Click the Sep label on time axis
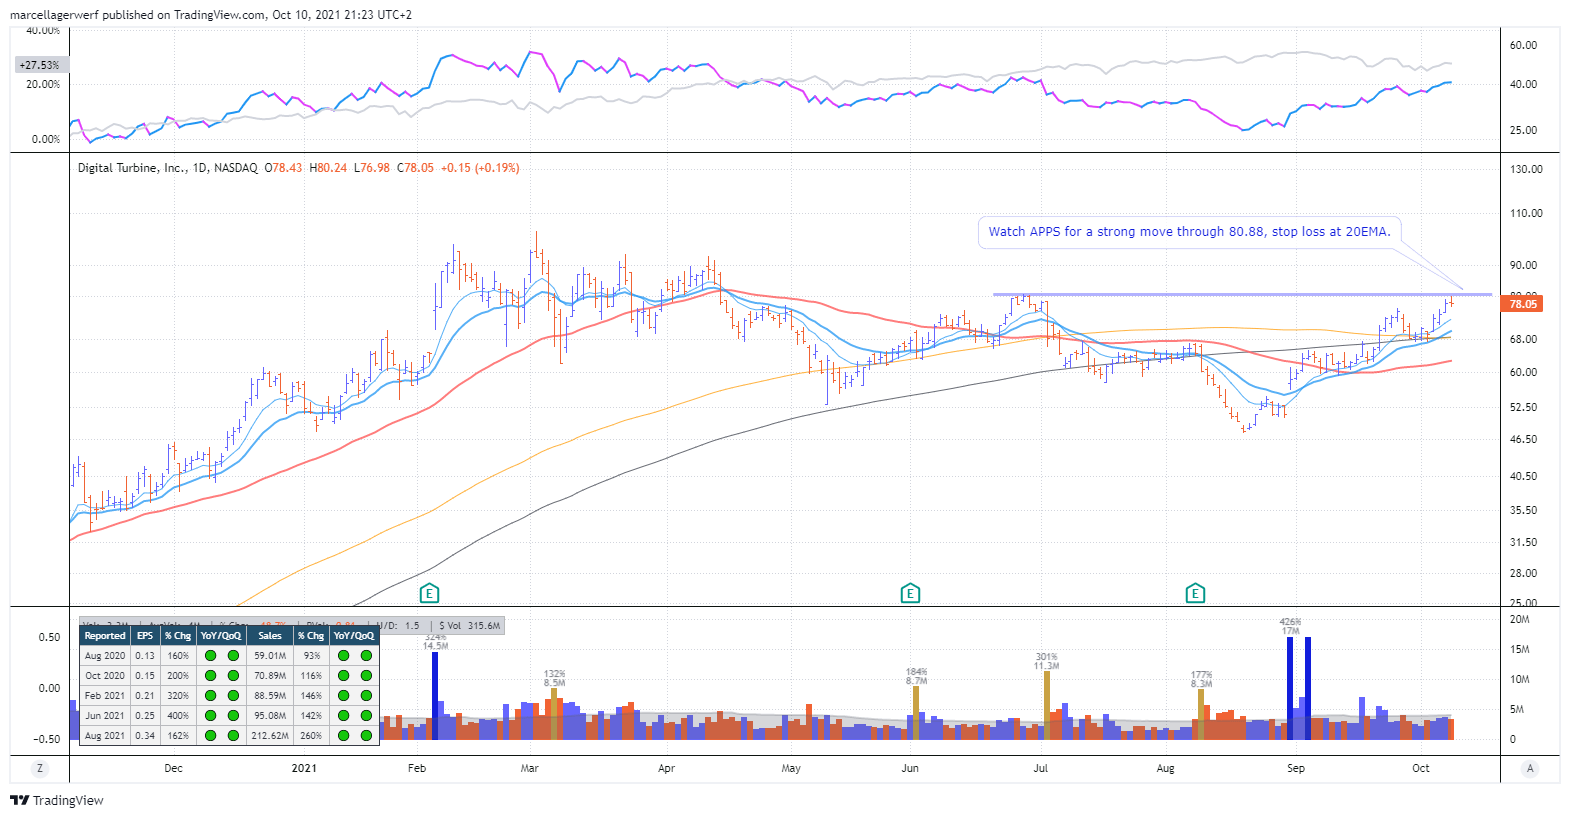The image size is (1570, 818). pyautogui.click(x=1296, y=768)
